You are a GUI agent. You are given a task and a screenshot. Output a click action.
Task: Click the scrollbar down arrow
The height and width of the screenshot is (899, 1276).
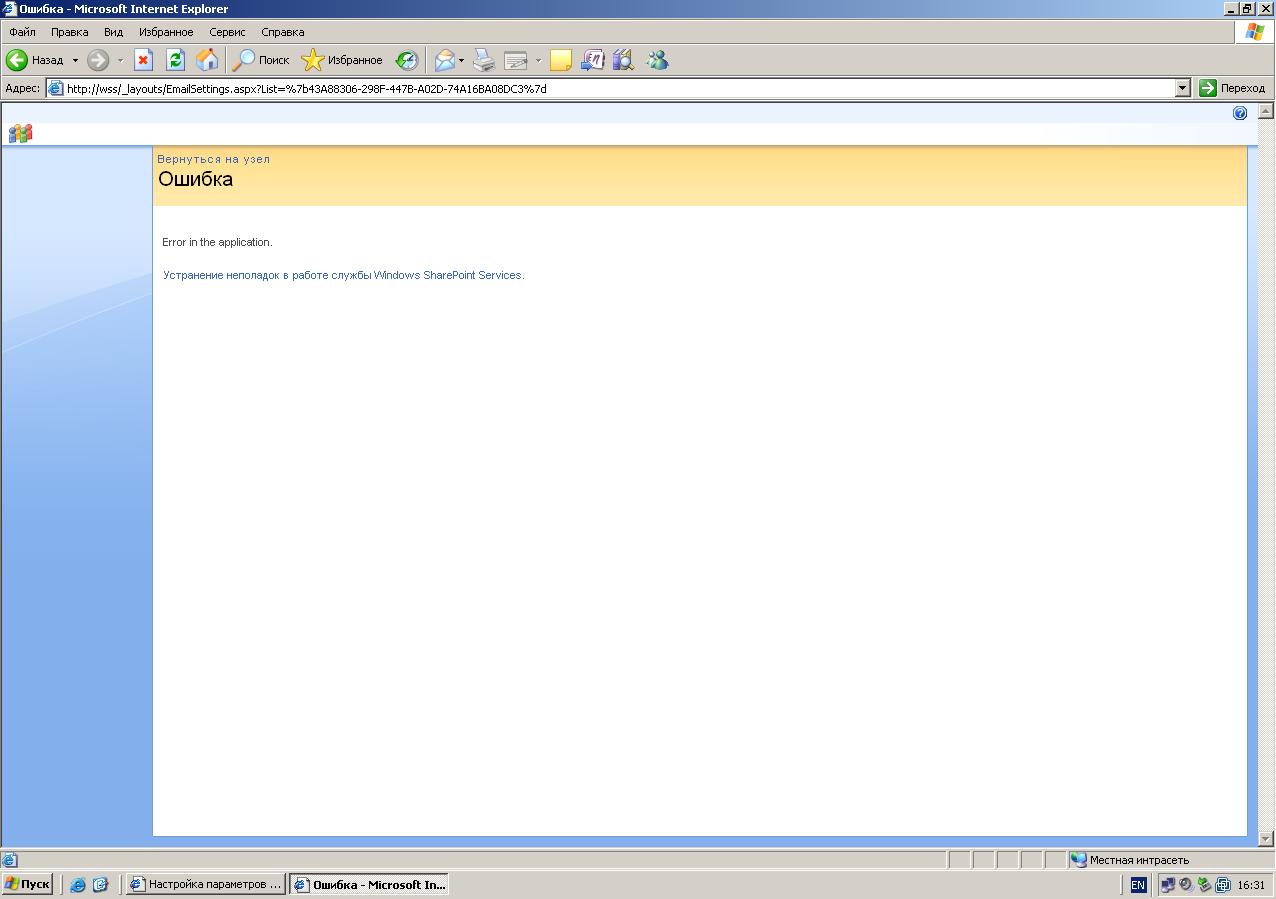point(1266,838)
